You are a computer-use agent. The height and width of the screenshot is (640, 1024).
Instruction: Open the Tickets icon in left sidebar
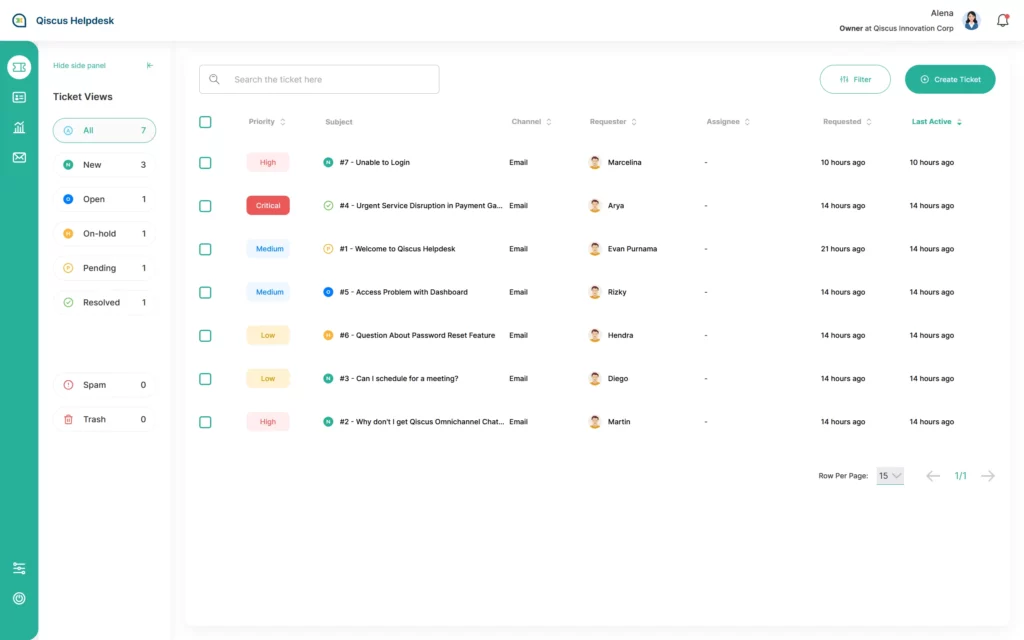(x=19, y=67)
